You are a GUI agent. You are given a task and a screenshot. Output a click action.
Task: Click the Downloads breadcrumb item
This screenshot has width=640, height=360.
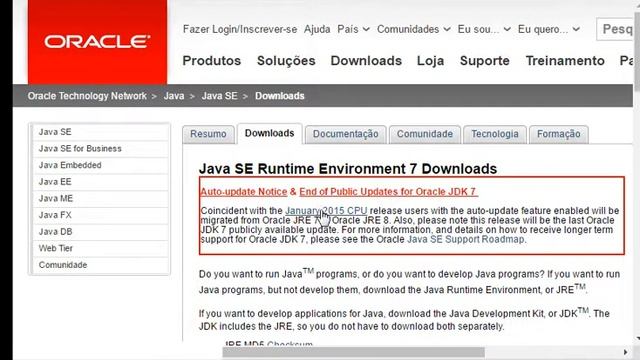tap(280, 96)
